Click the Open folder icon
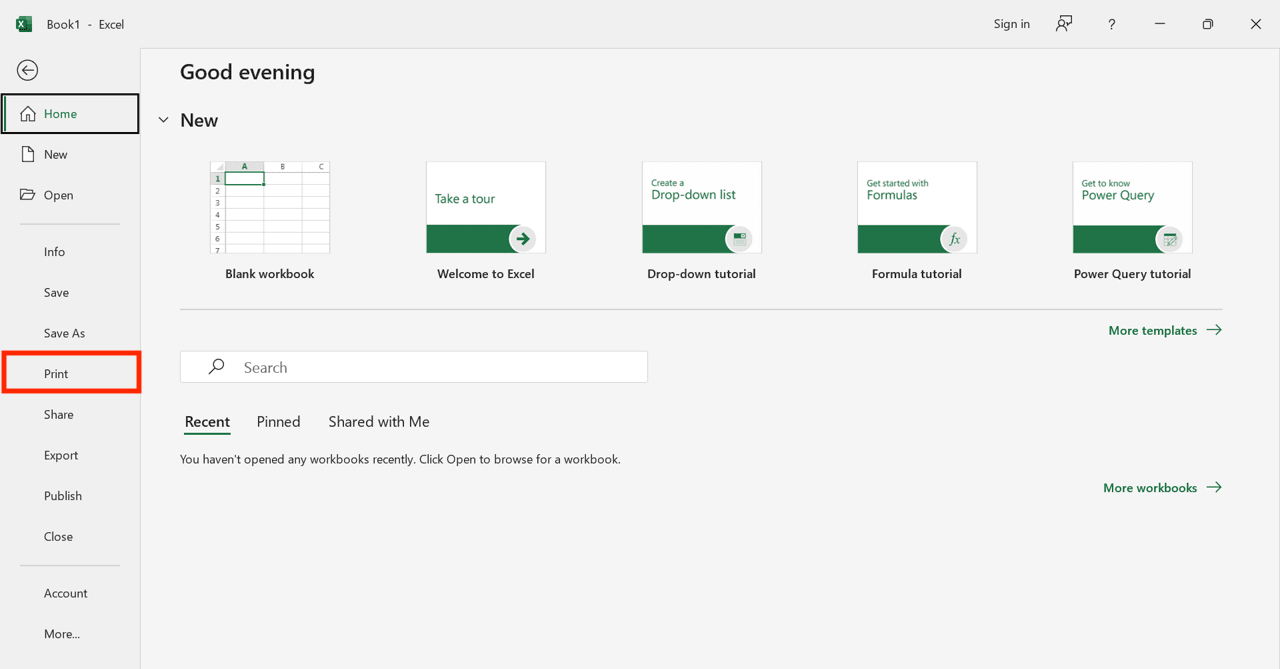 [x=28, y=195]
